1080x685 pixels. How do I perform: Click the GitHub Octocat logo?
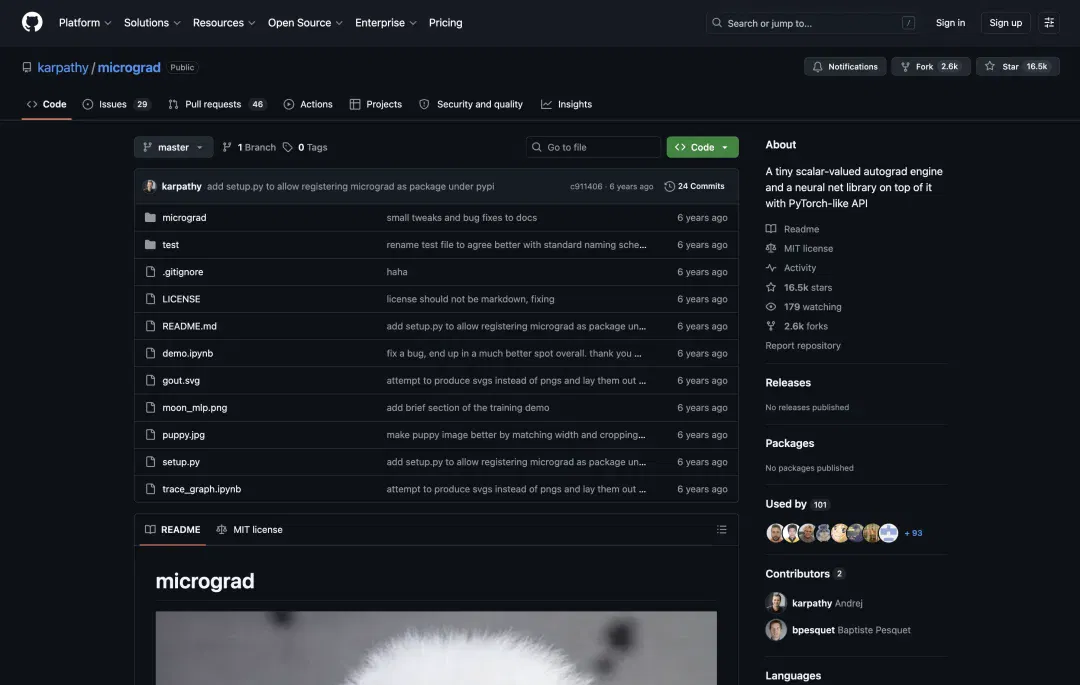(32, 22)
